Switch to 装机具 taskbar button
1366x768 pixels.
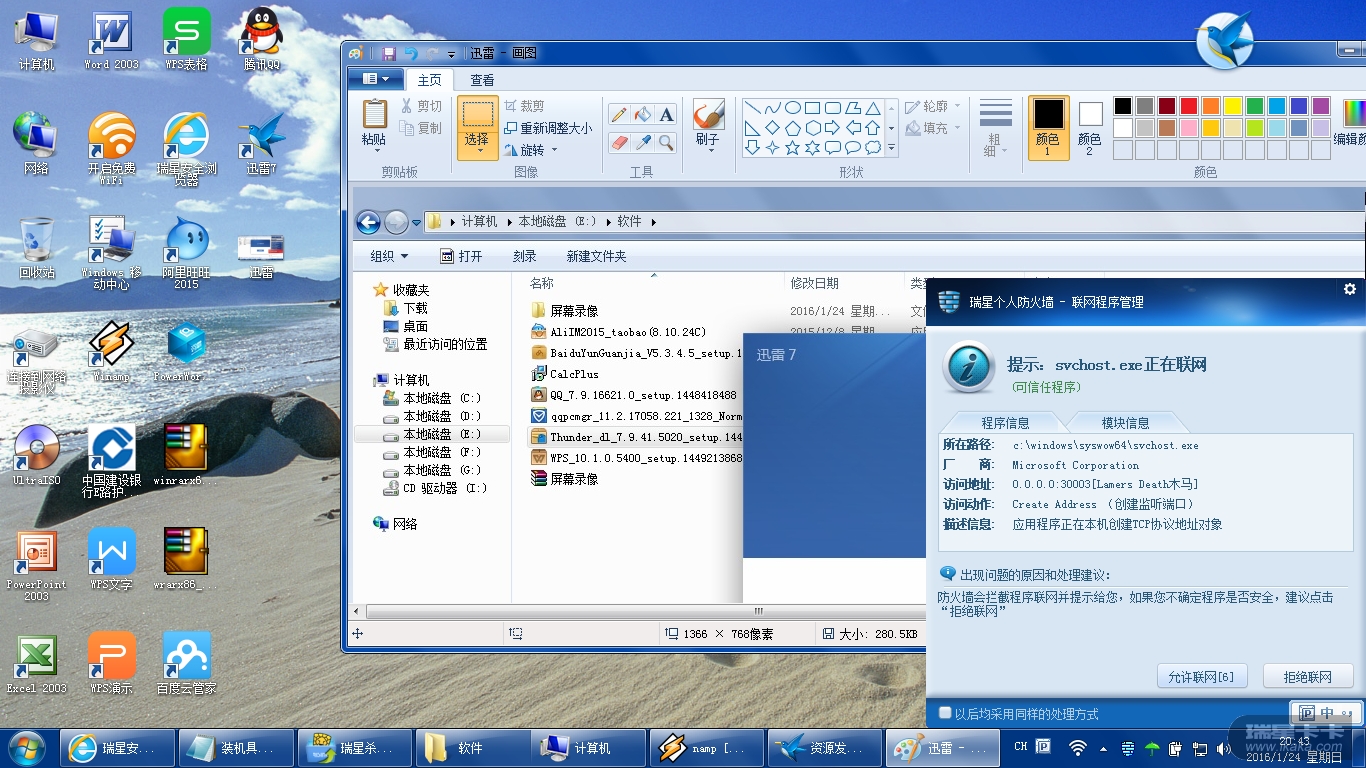coord(237,748)
